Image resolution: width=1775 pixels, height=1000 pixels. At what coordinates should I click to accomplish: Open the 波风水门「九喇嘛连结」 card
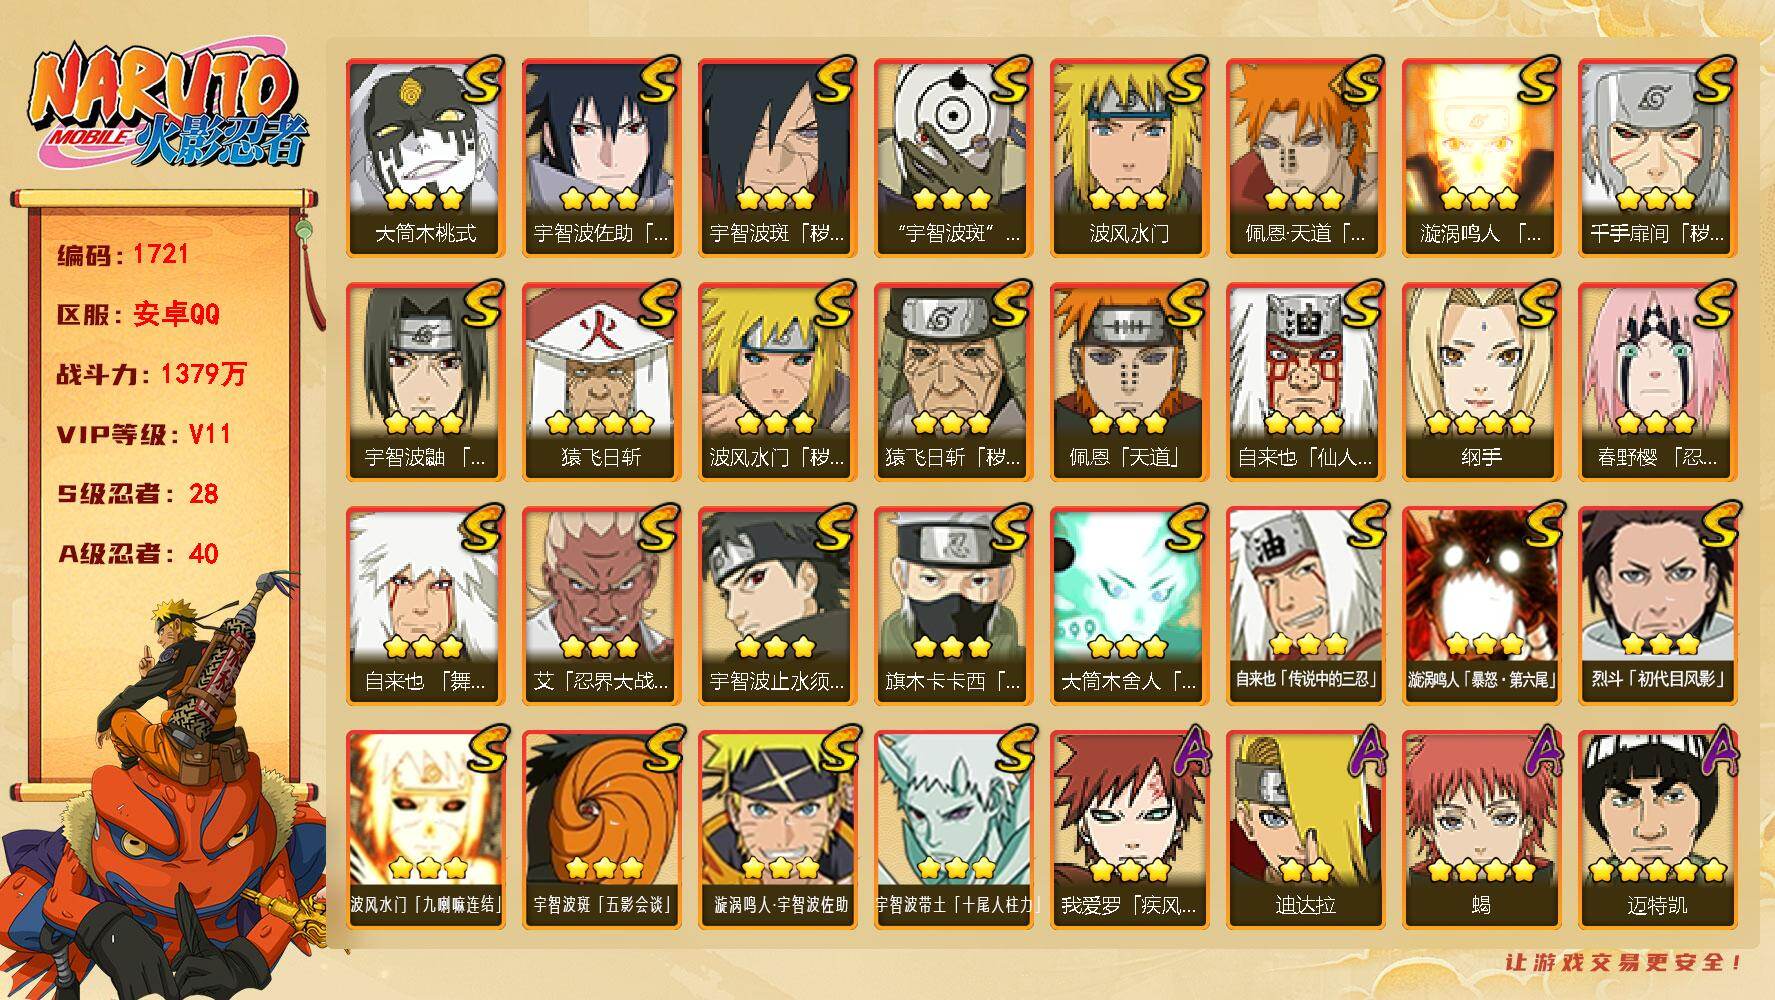tap(425, 829)
